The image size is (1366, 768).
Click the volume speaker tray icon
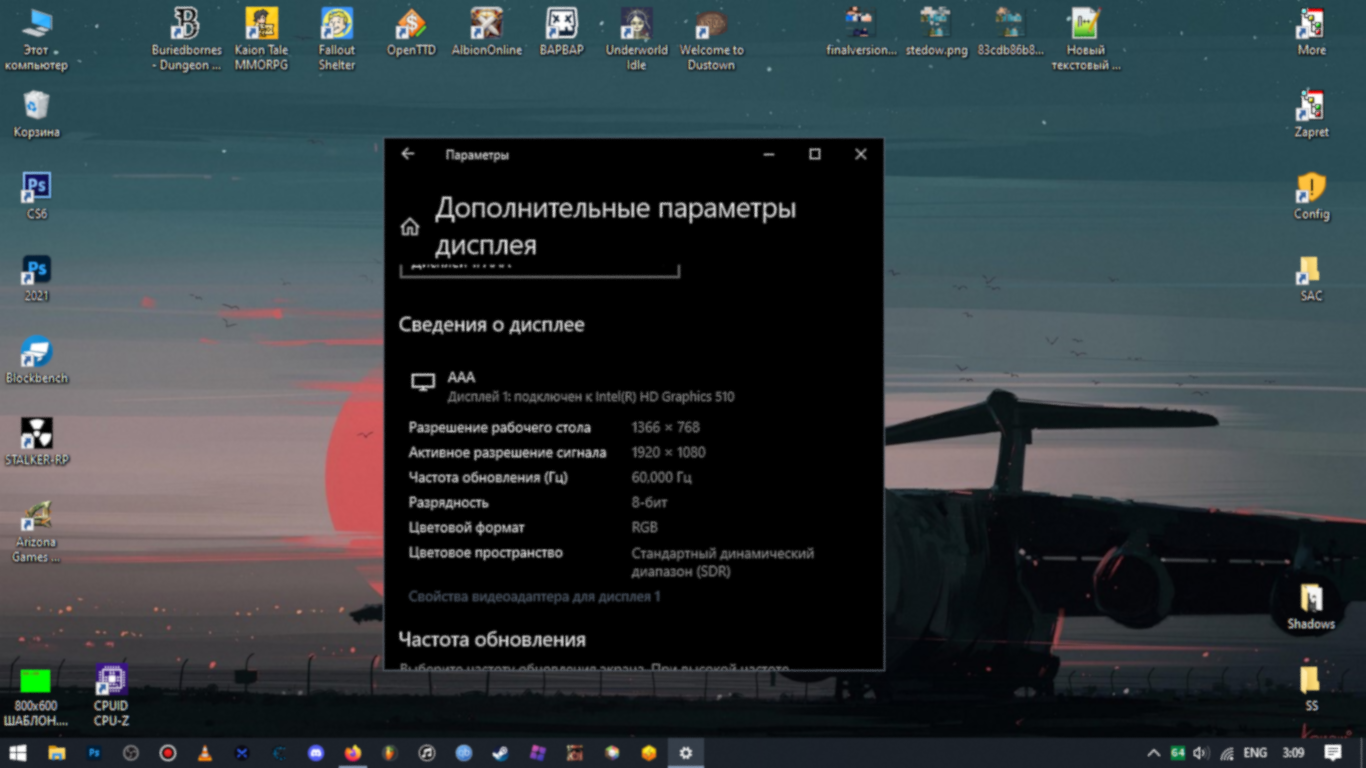point(1201,753)
